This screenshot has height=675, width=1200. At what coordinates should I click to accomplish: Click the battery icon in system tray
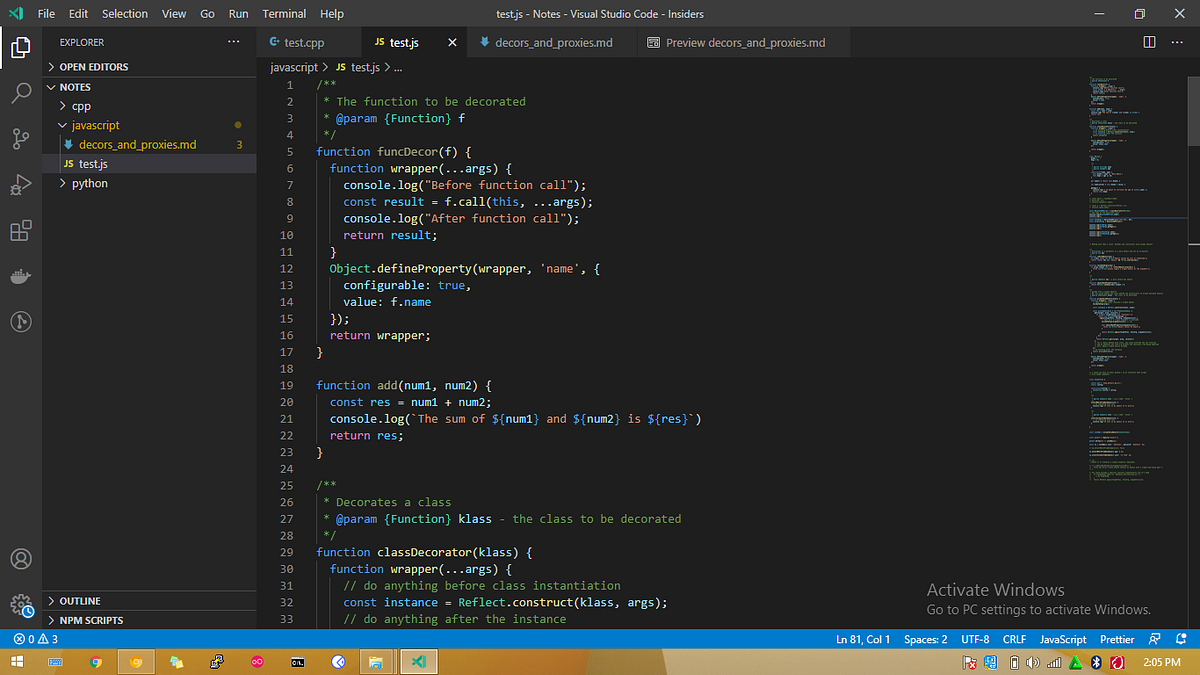click(1013, 662)
